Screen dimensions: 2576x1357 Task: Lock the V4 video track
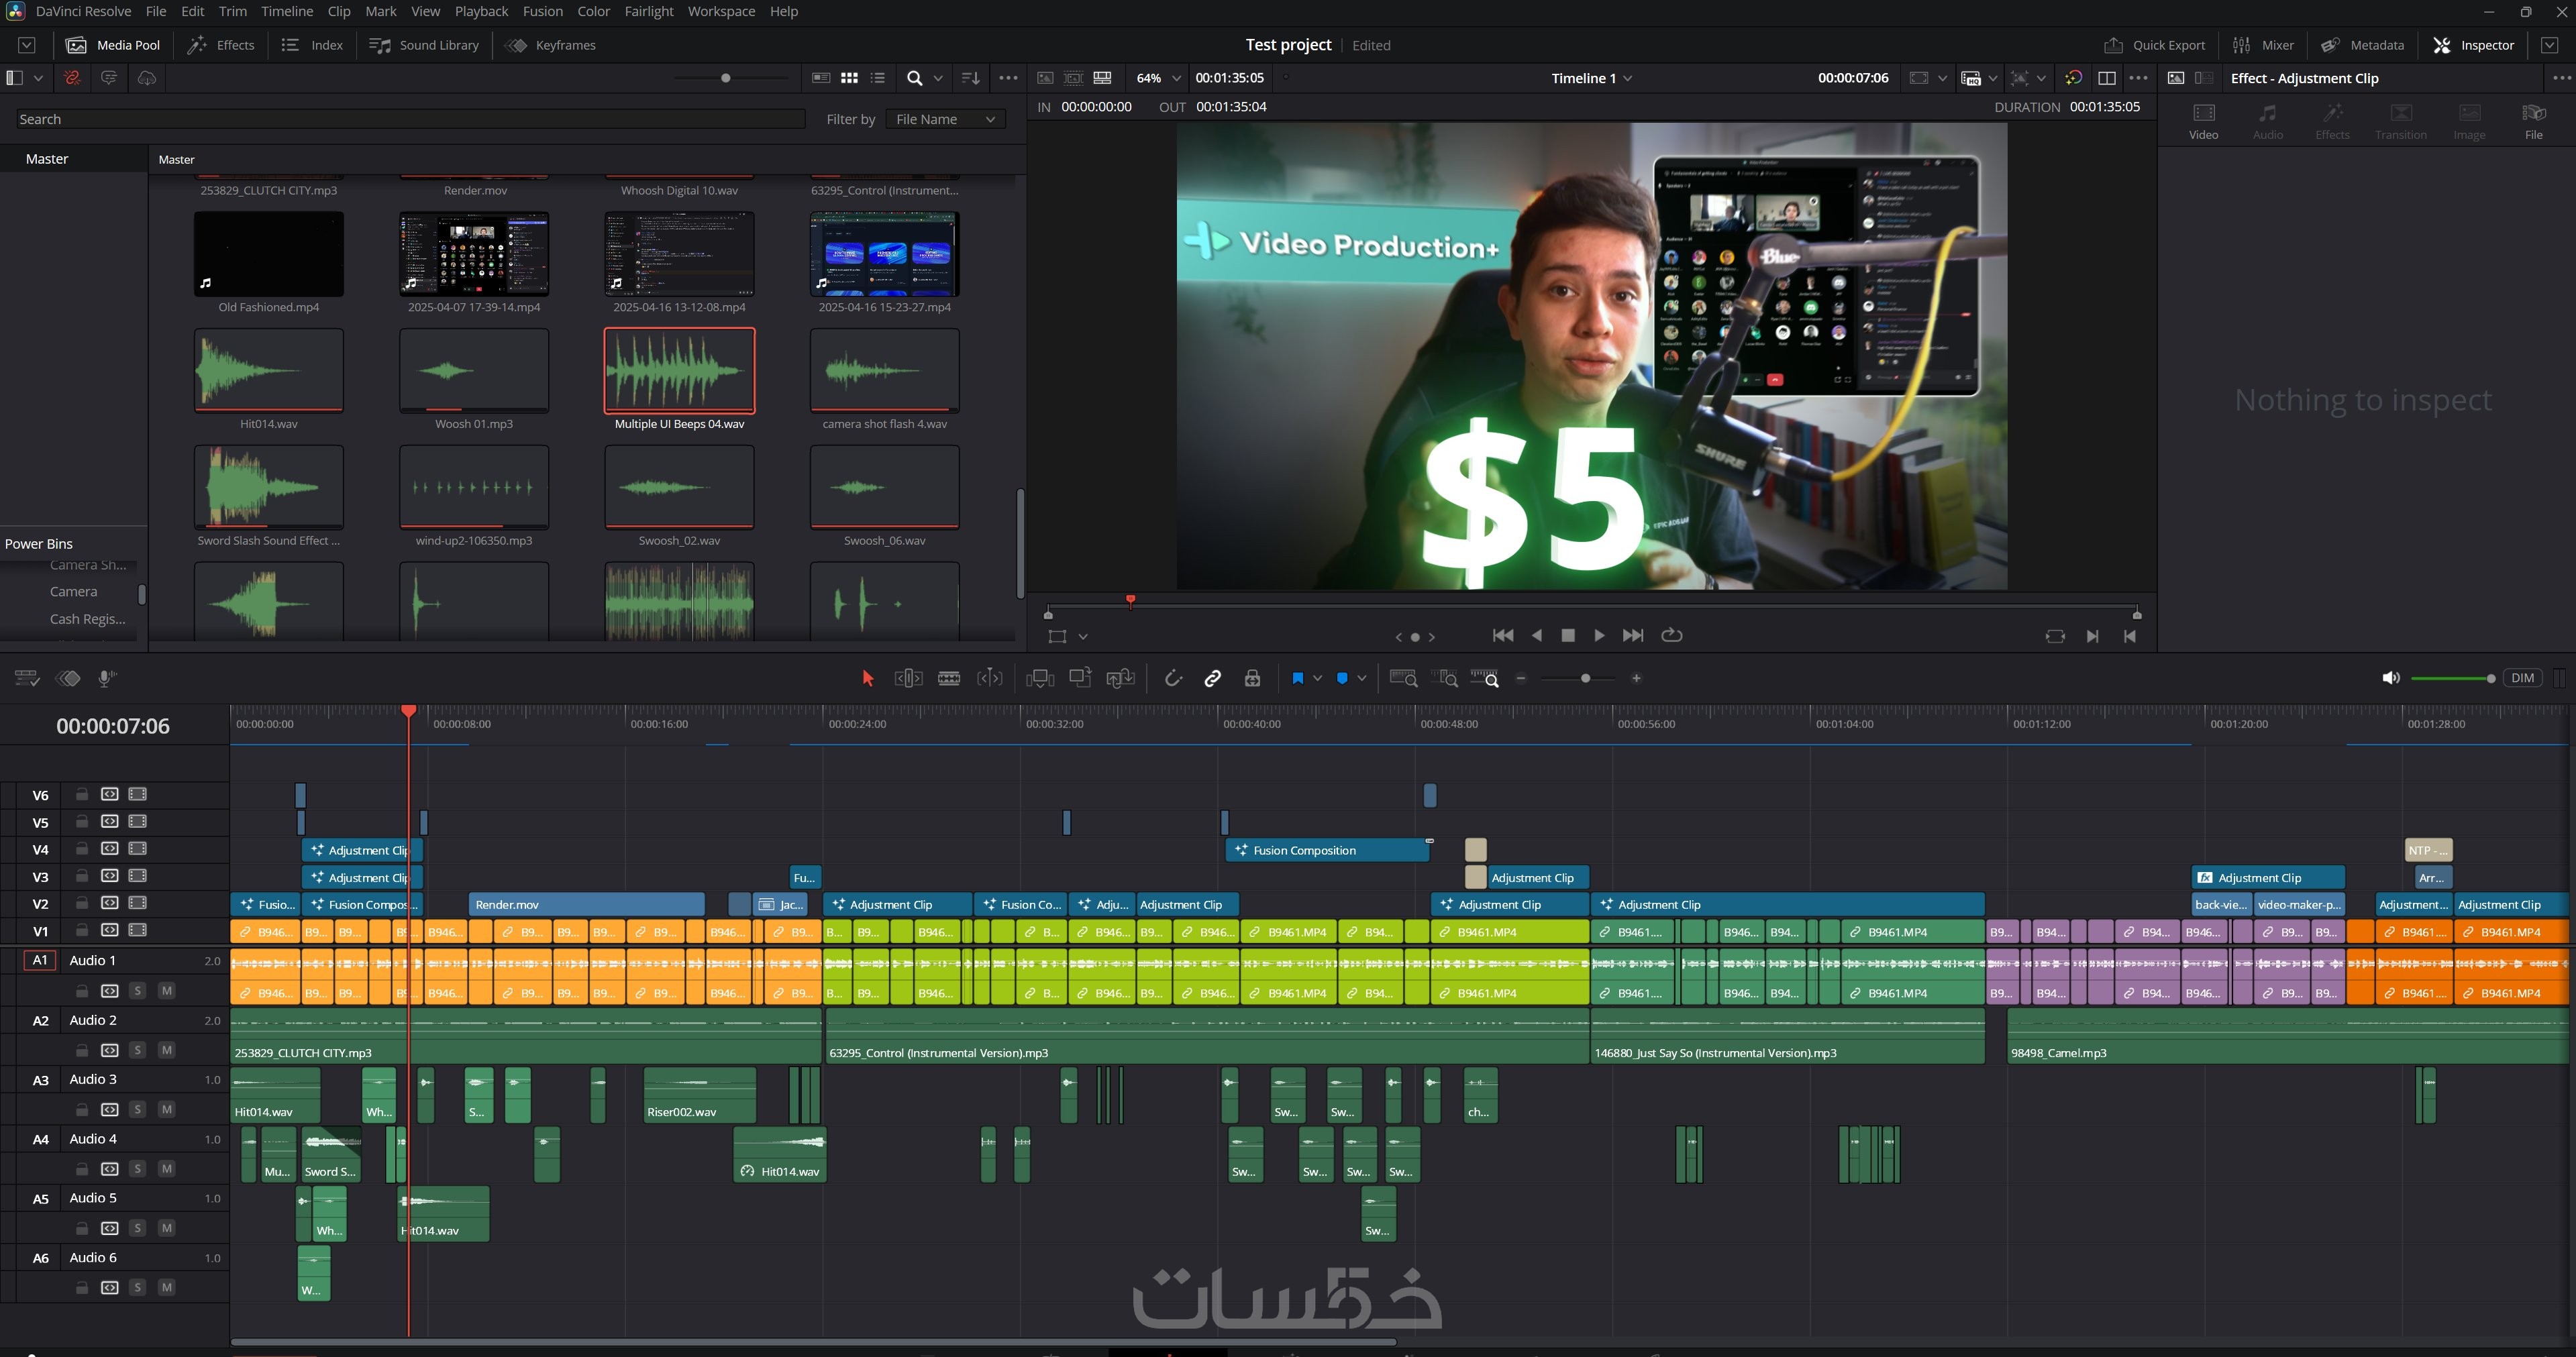pos(82,849)
